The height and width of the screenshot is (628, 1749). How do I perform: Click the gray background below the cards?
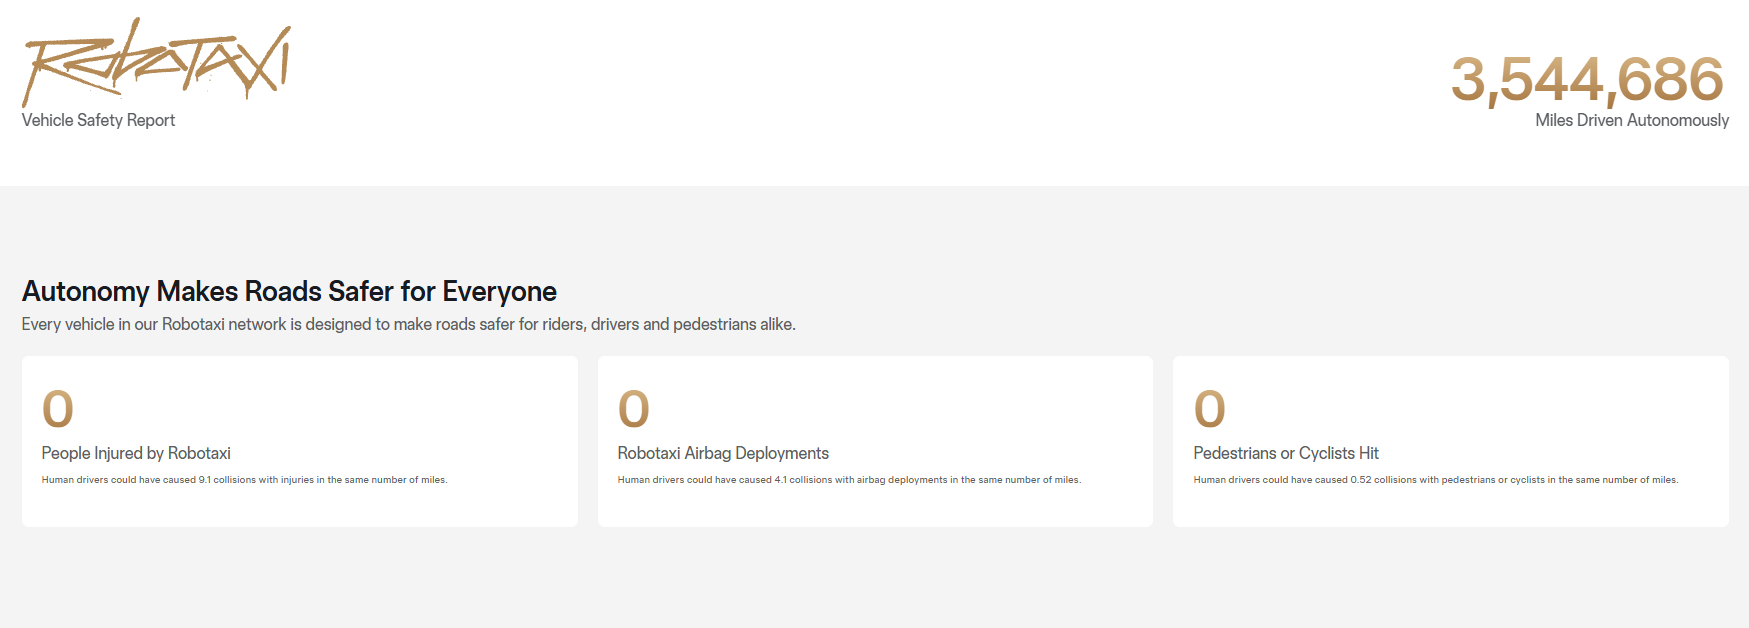(x=874, y=580)
